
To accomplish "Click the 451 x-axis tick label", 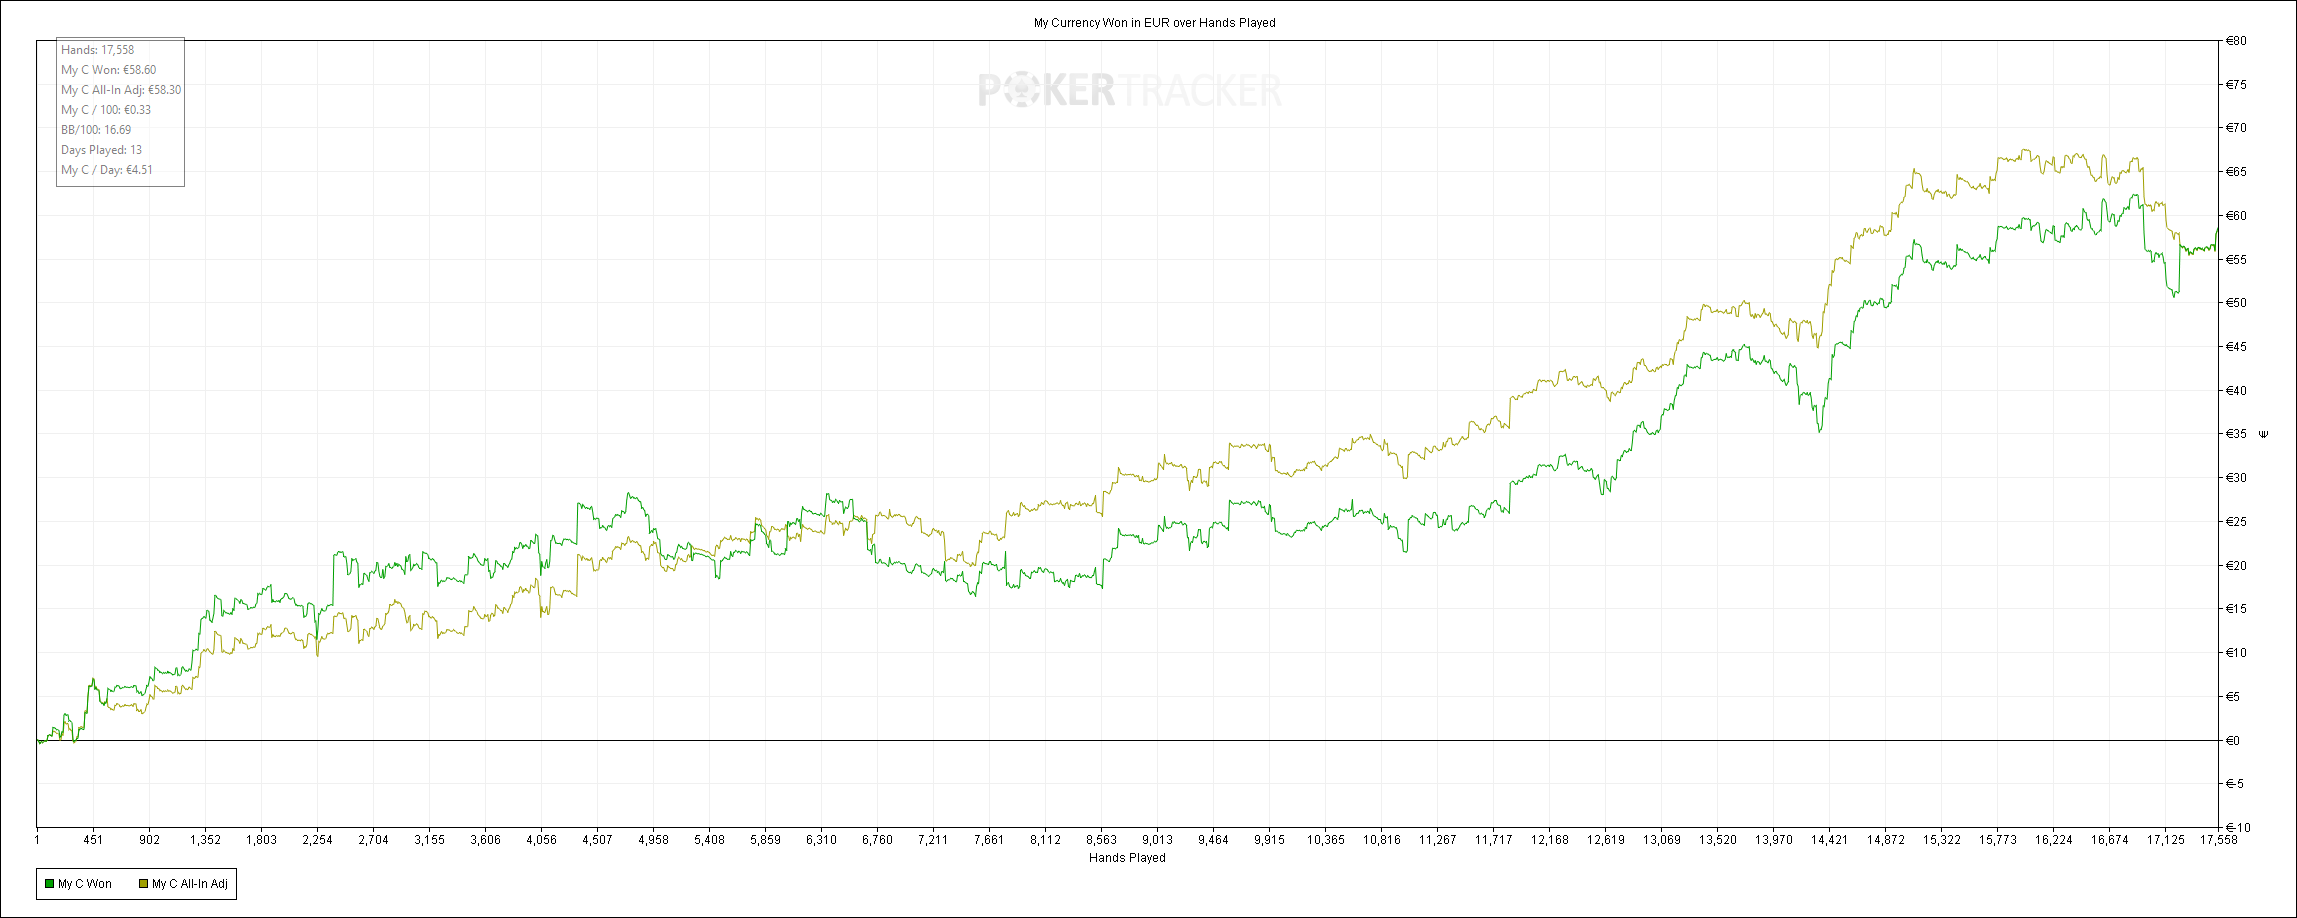I will point(93,840).
